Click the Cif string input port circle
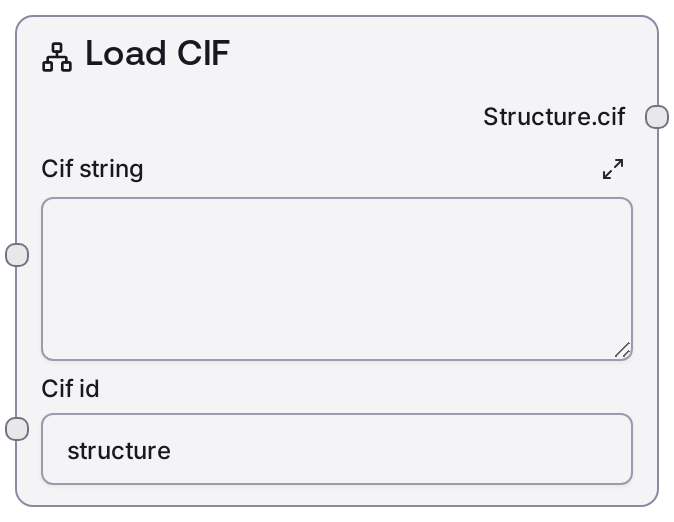Screen dimensions: 674x522 pos(17,255)
